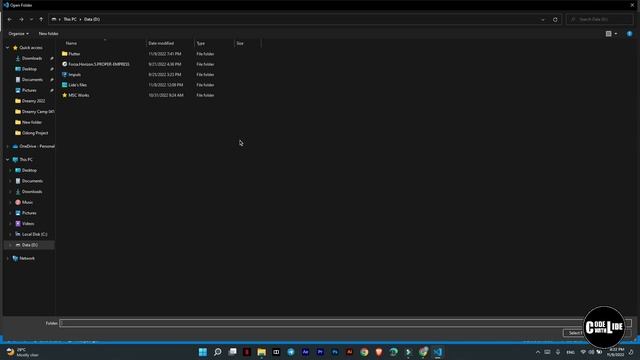640x360 pixels.
Task: Refresh the Data (D:) folder listing
Action: (x=555, y=19)
